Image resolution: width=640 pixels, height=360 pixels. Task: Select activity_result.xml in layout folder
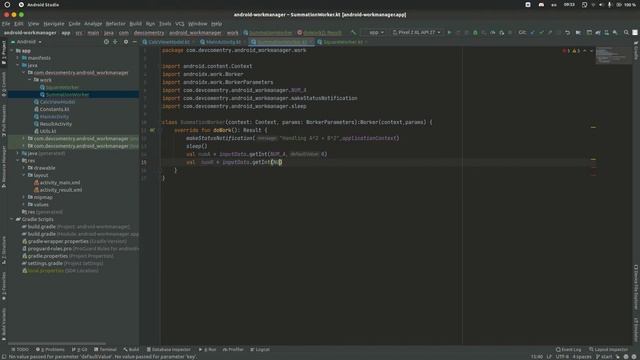coord(61,190)
